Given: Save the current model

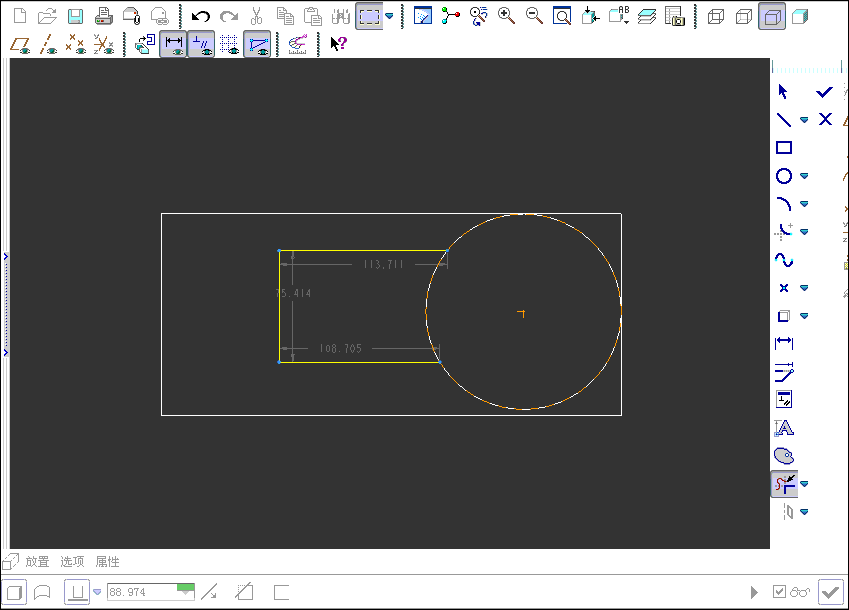Looking at the screenshot, I should pos(75,16).
